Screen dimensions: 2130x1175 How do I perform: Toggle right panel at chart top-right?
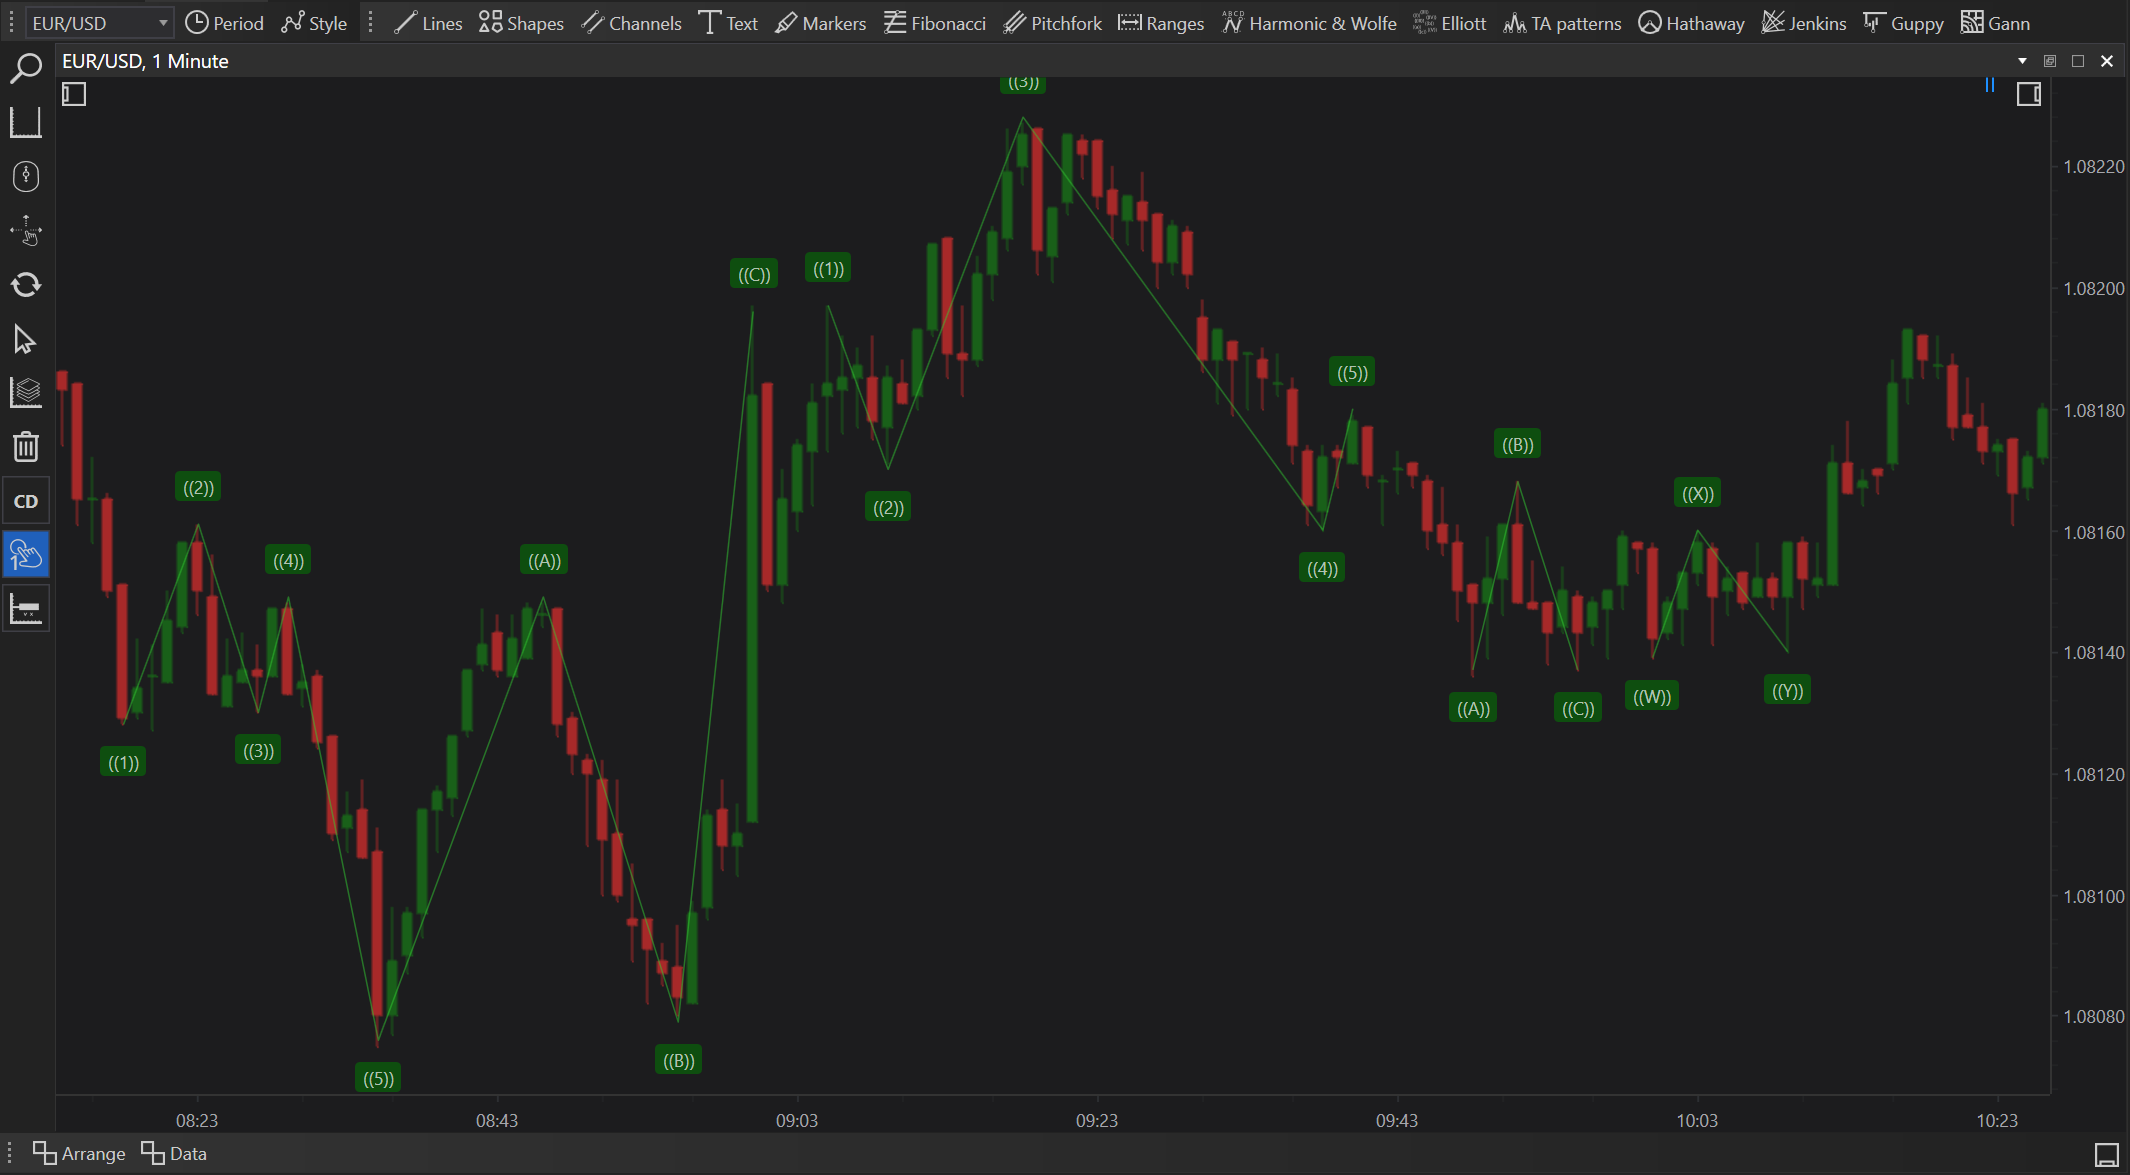2028,95
